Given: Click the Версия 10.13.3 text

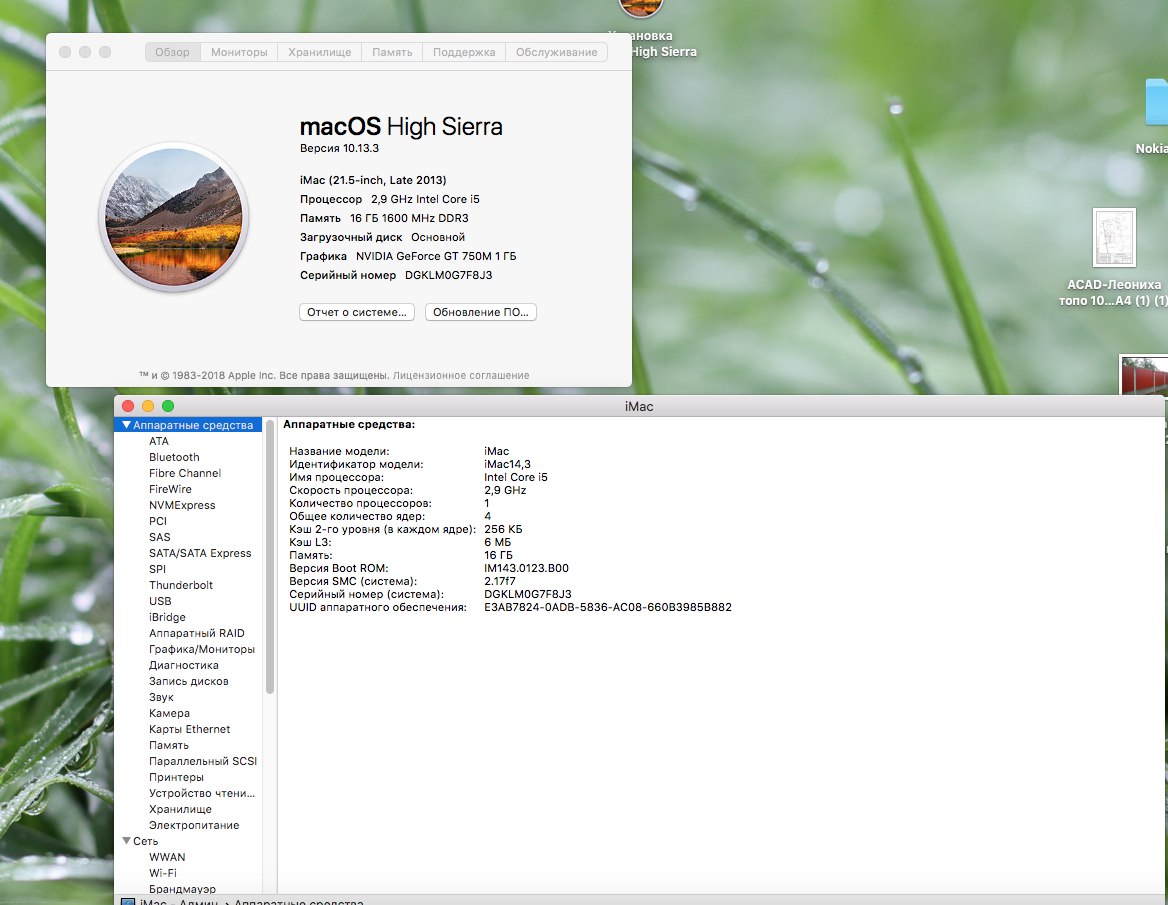Looking at the screenshot, I should 340,148.
